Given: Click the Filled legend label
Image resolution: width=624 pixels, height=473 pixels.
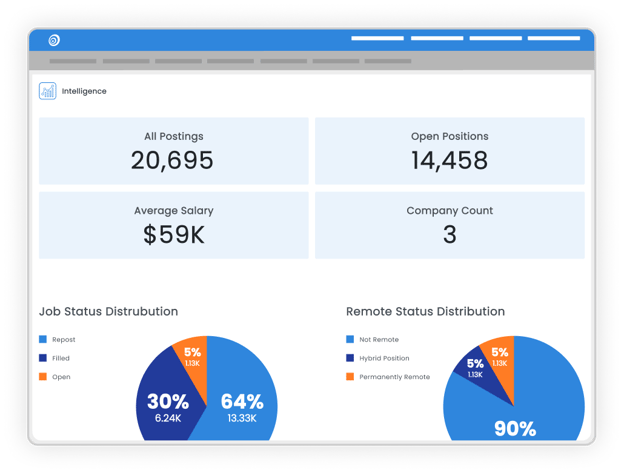Looking at the screenshot, I should click(x=61, y=358).
